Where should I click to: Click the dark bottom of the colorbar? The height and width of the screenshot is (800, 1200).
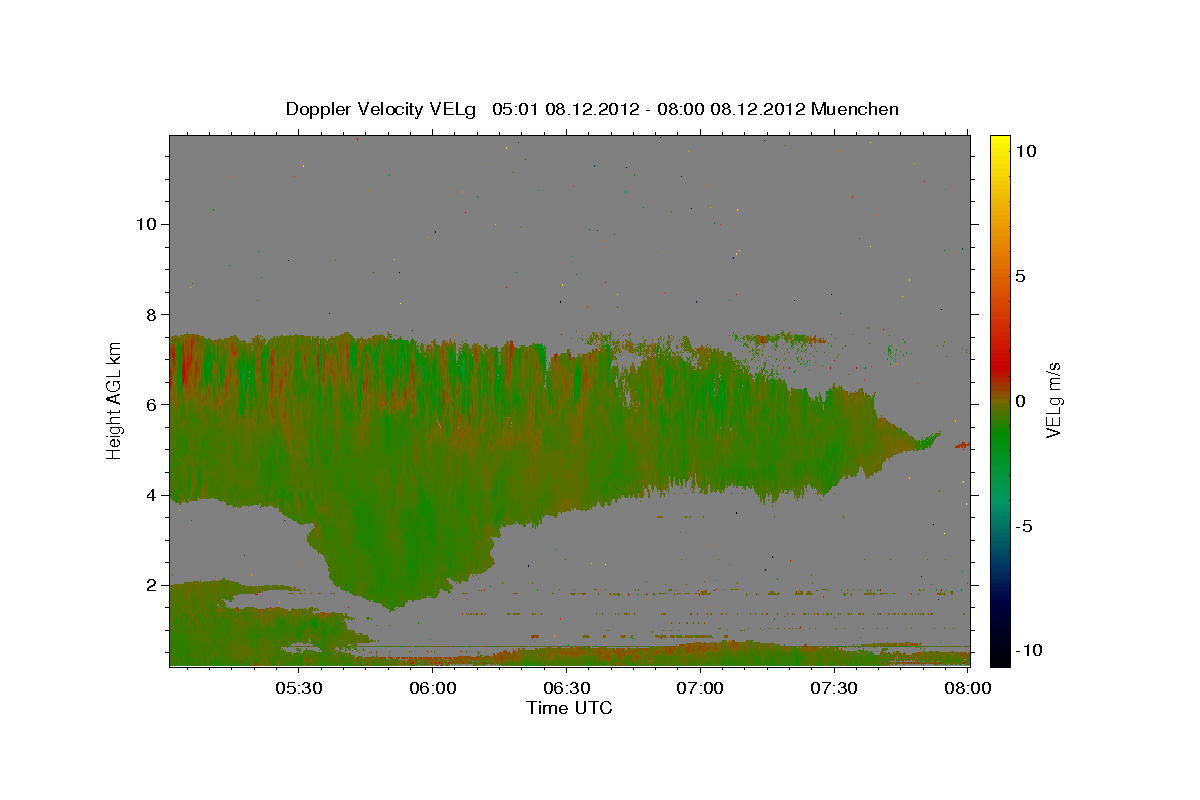1000,650
